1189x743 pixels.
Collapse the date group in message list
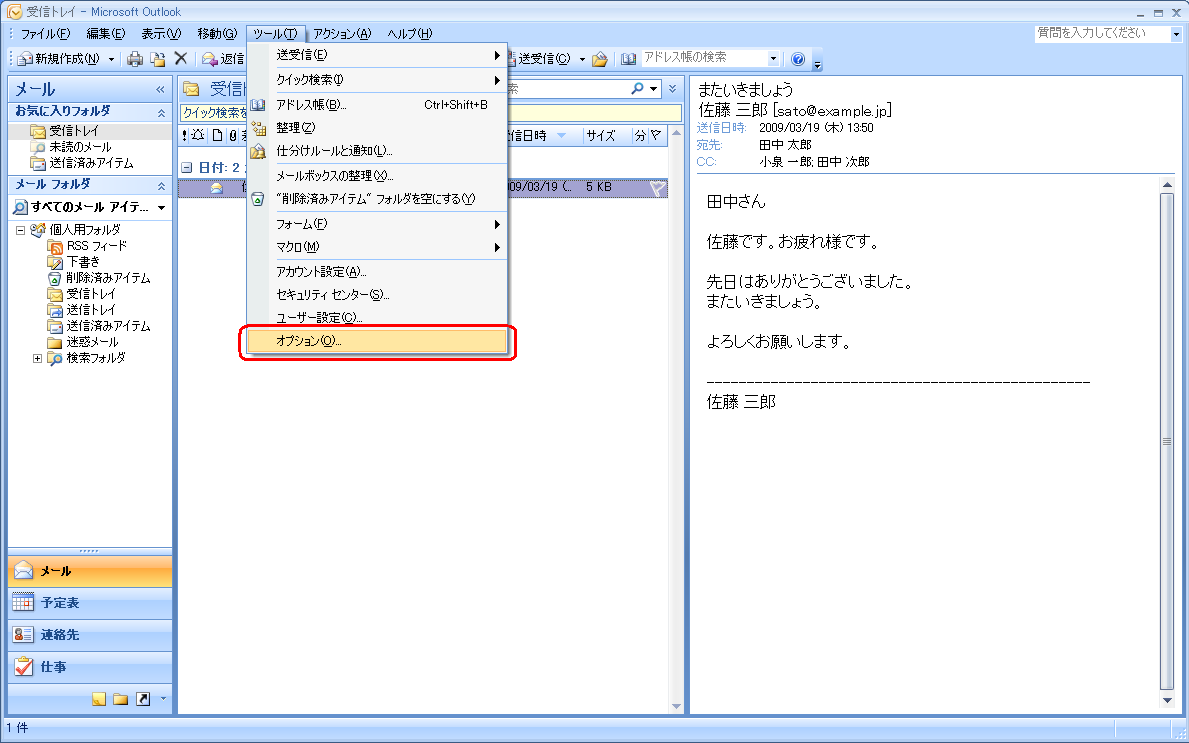point(186,167)
